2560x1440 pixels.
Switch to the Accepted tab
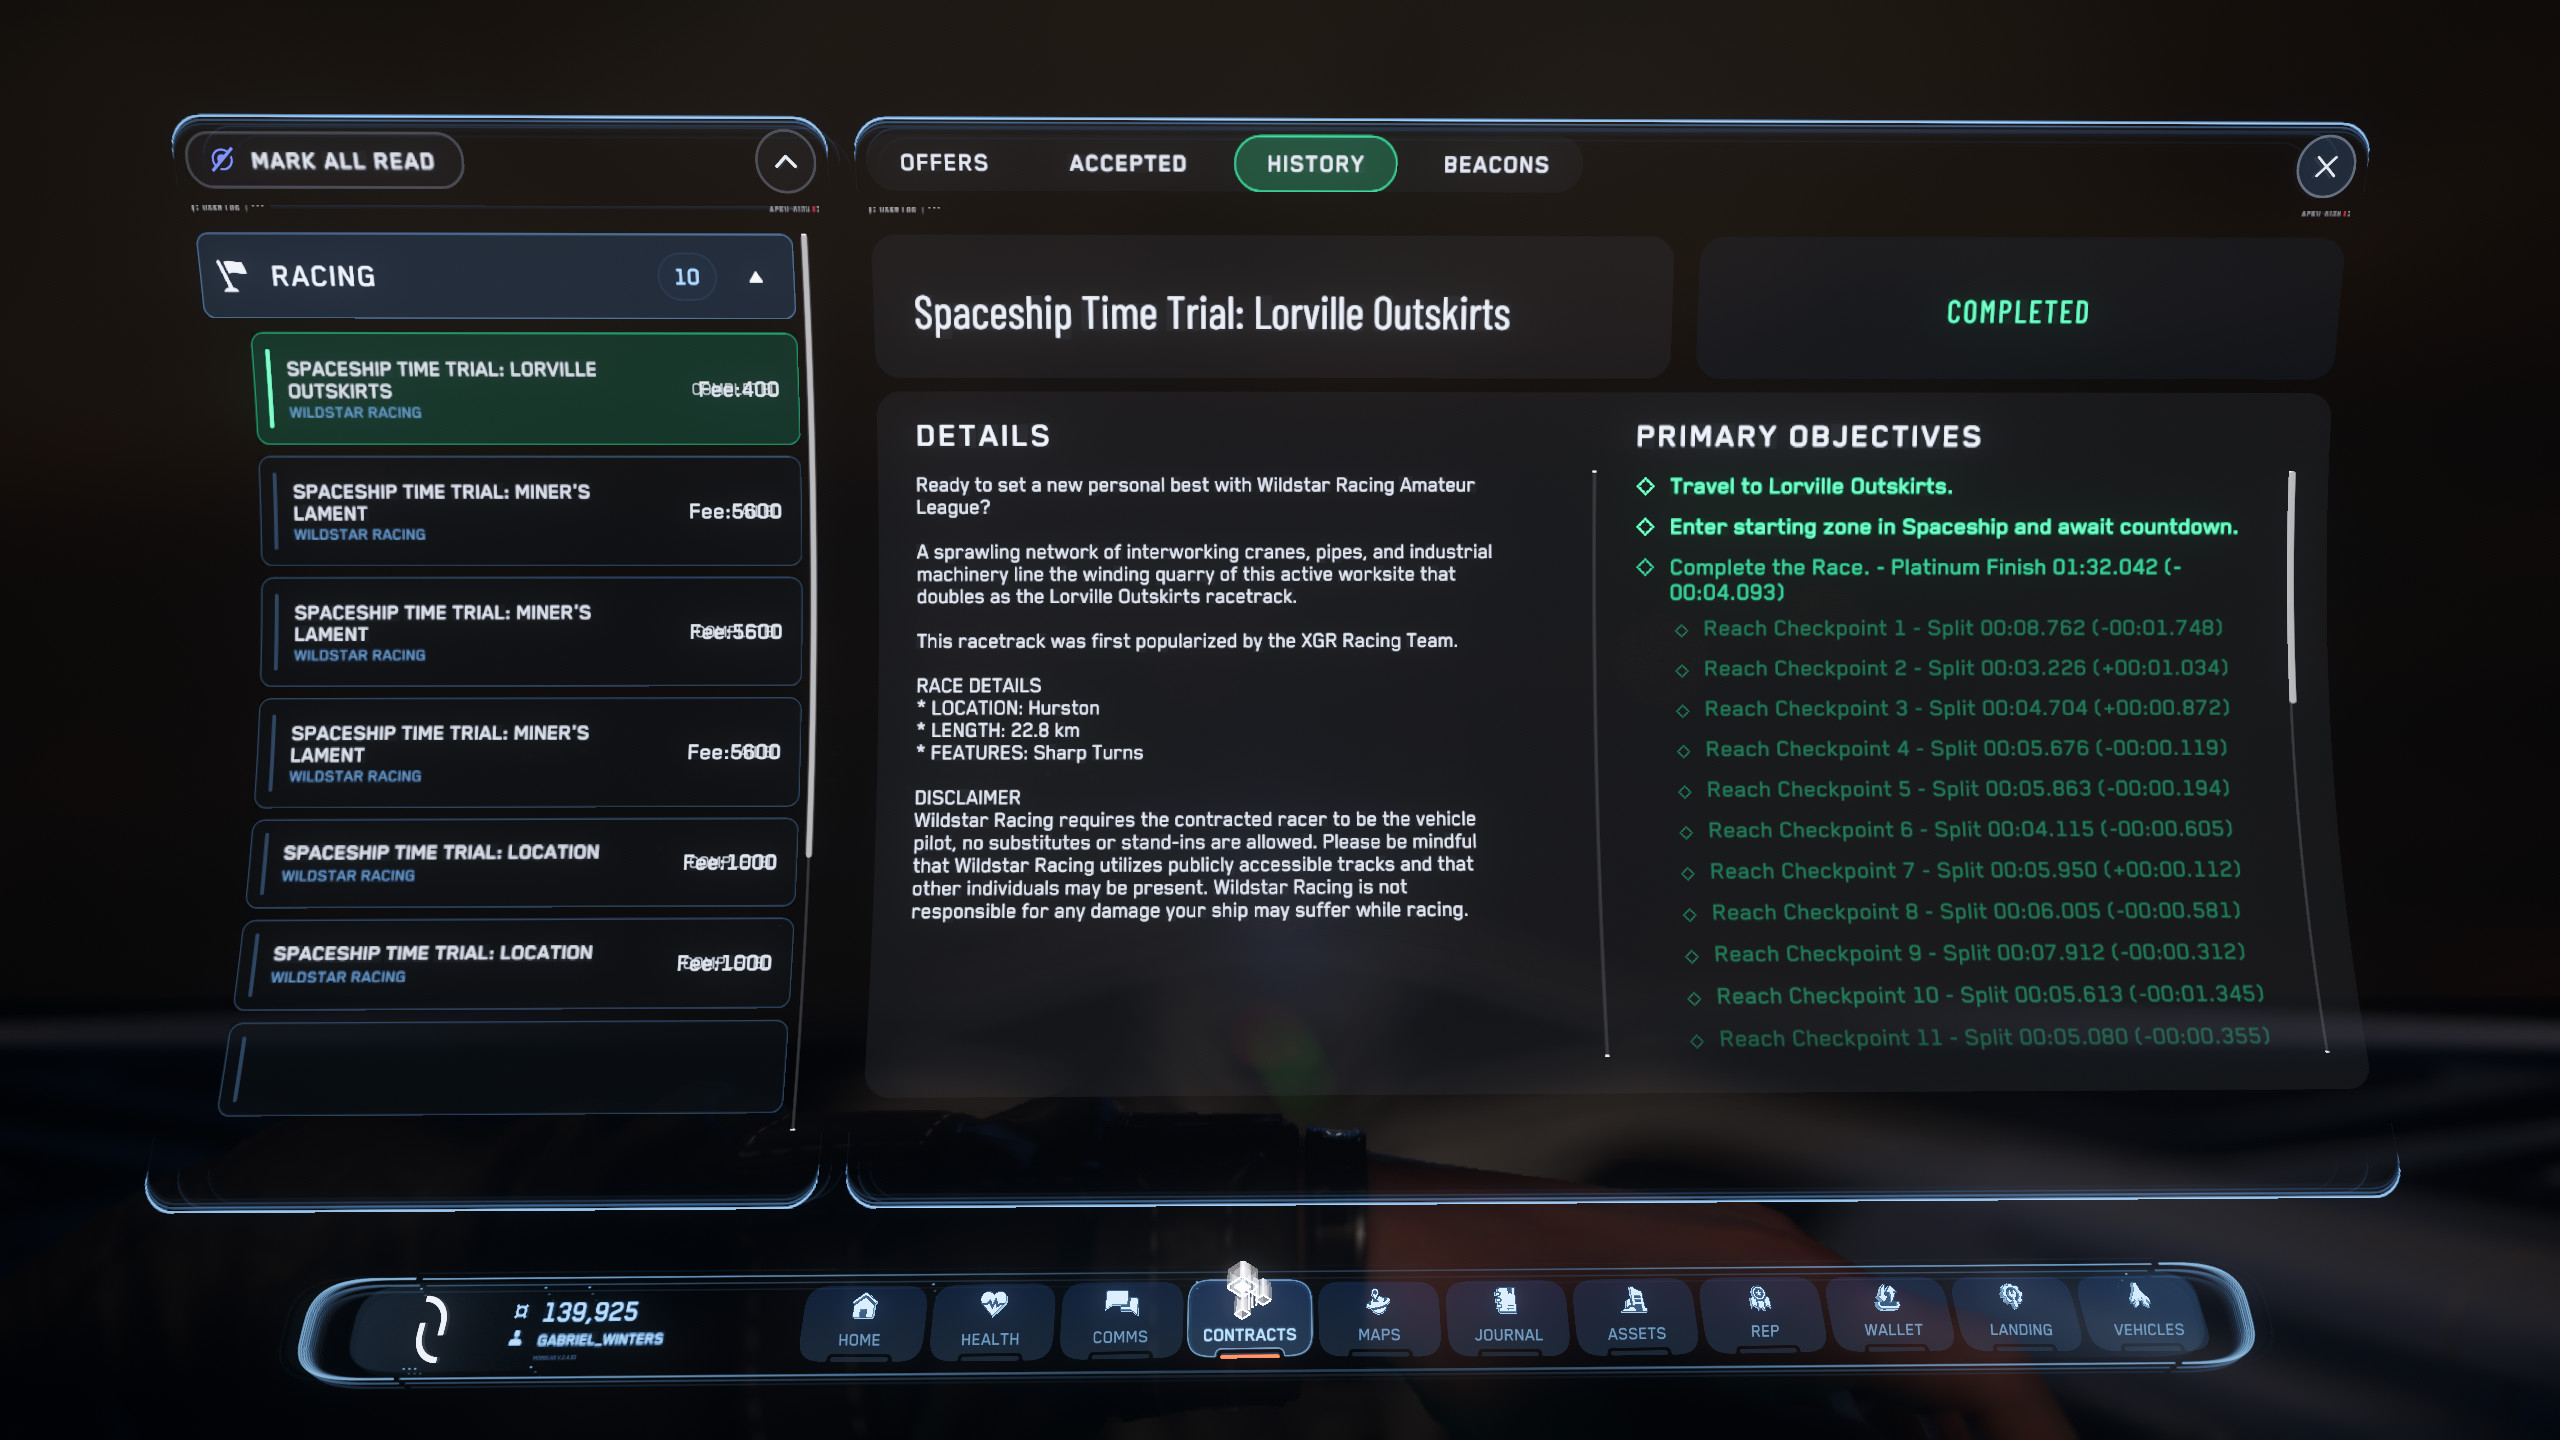[x=1127, y=164]
